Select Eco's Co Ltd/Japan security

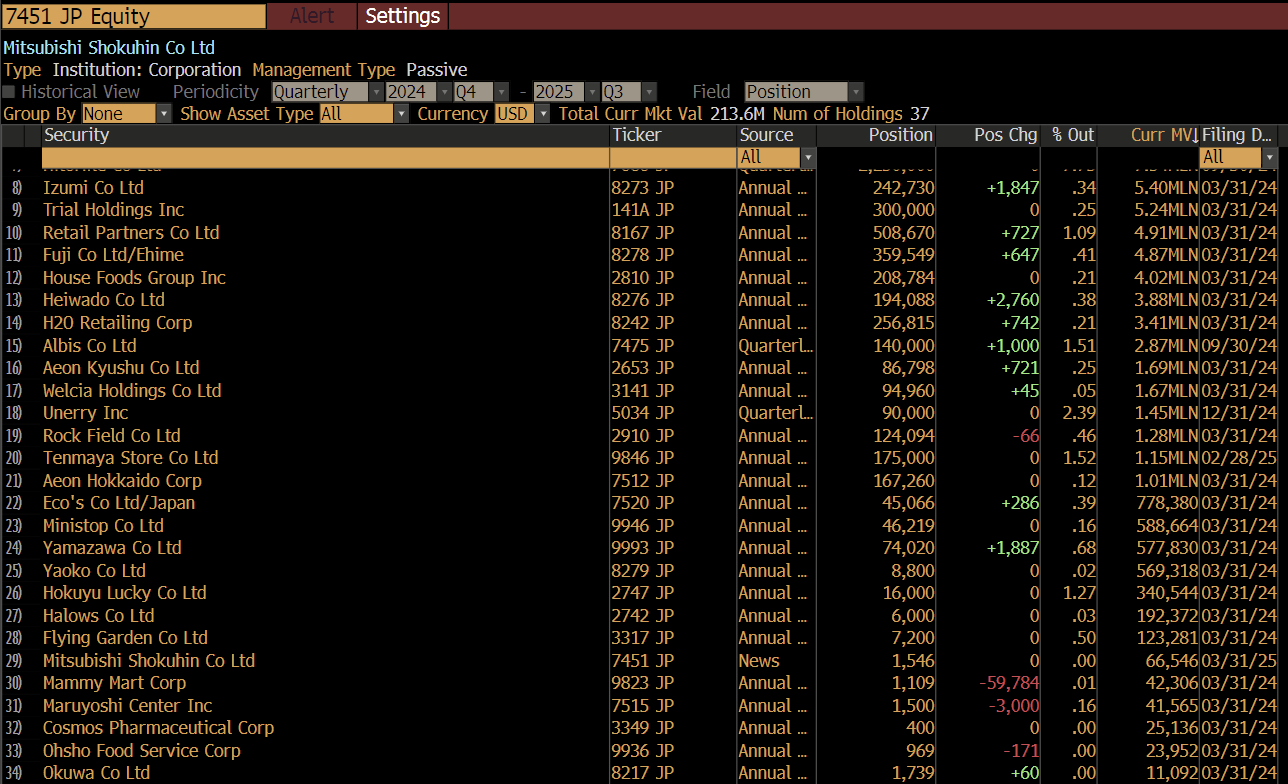(x=119, y=503)
